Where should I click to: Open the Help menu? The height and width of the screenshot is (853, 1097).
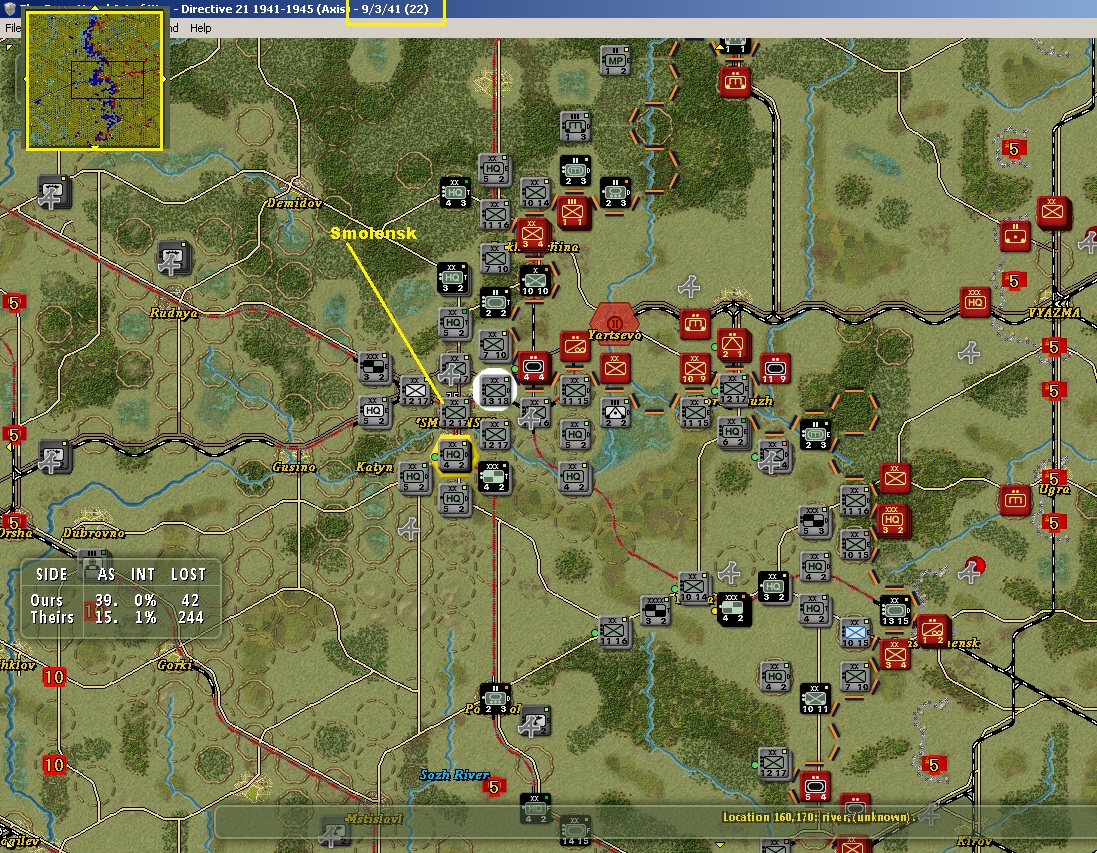200,28
